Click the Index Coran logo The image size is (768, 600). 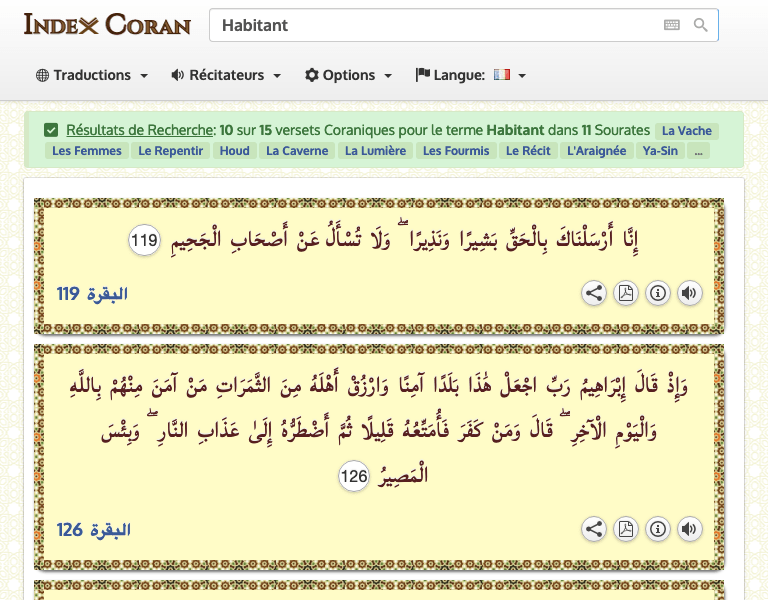[107, 24]
